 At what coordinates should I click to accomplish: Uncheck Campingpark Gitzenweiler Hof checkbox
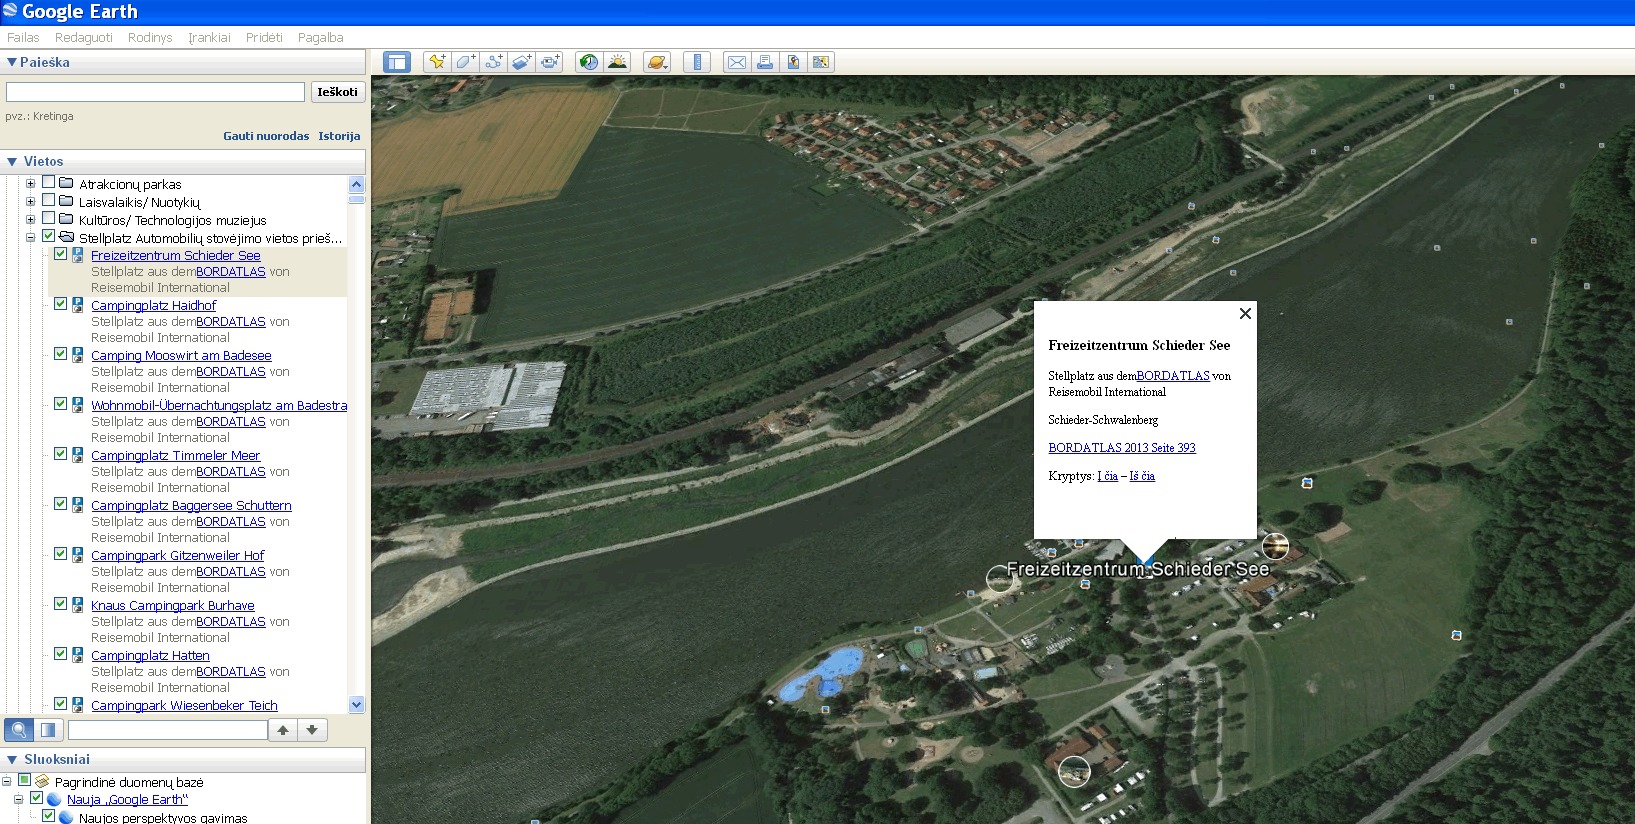pos(60,554)
